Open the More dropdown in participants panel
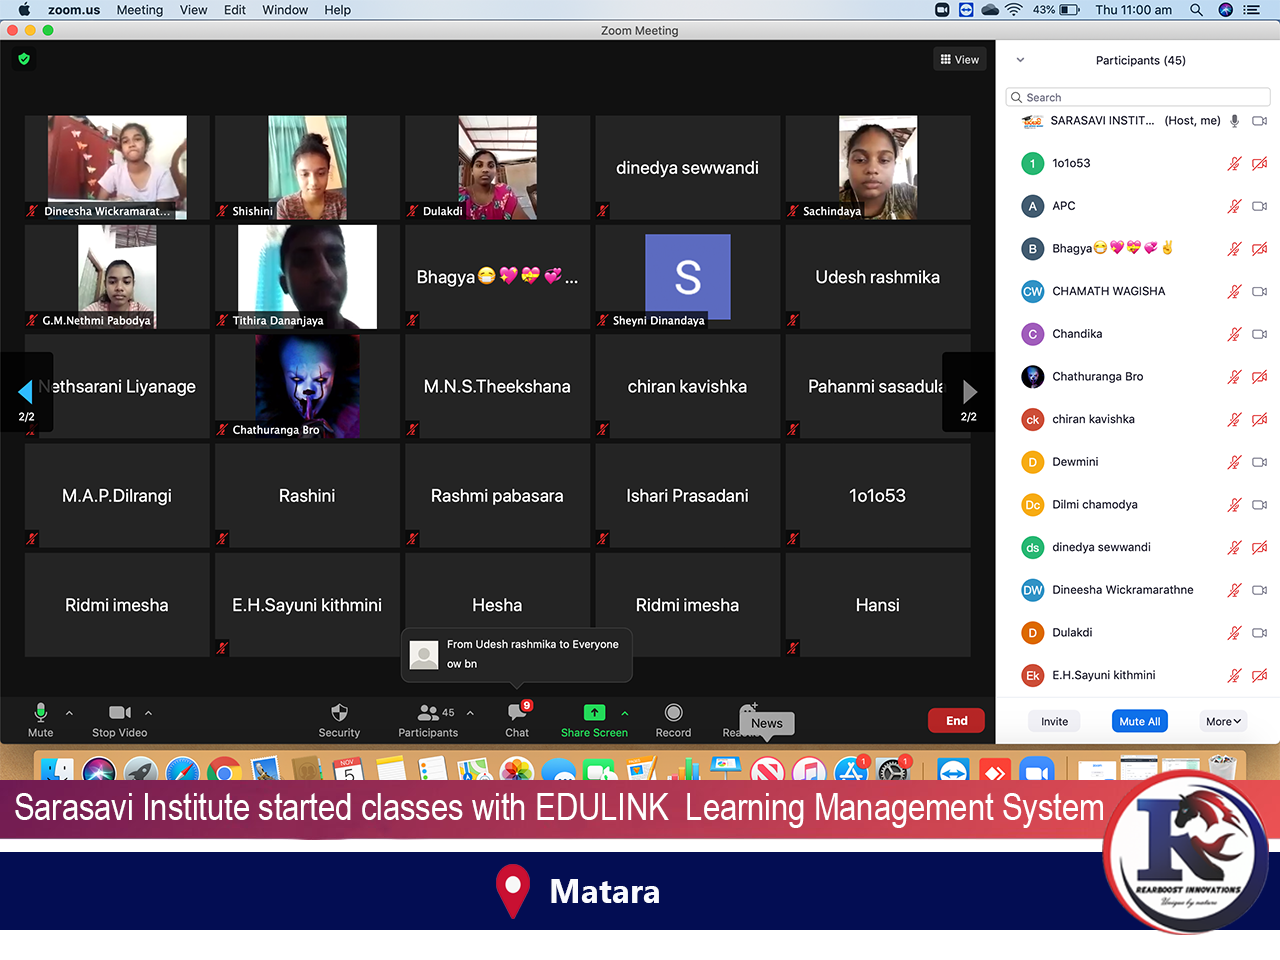1280x960 pixels. pos(1223,721)
